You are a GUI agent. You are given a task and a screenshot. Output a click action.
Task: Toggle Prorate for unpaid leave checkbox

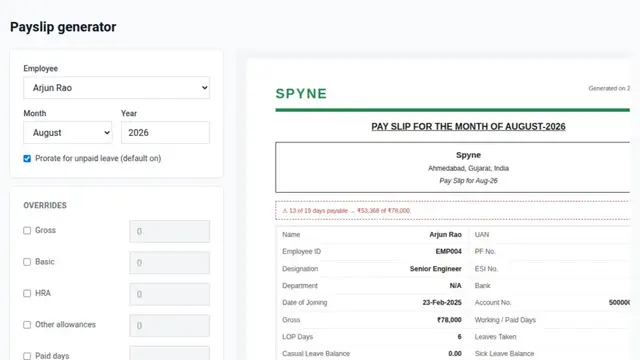click(x=27, y=158)
